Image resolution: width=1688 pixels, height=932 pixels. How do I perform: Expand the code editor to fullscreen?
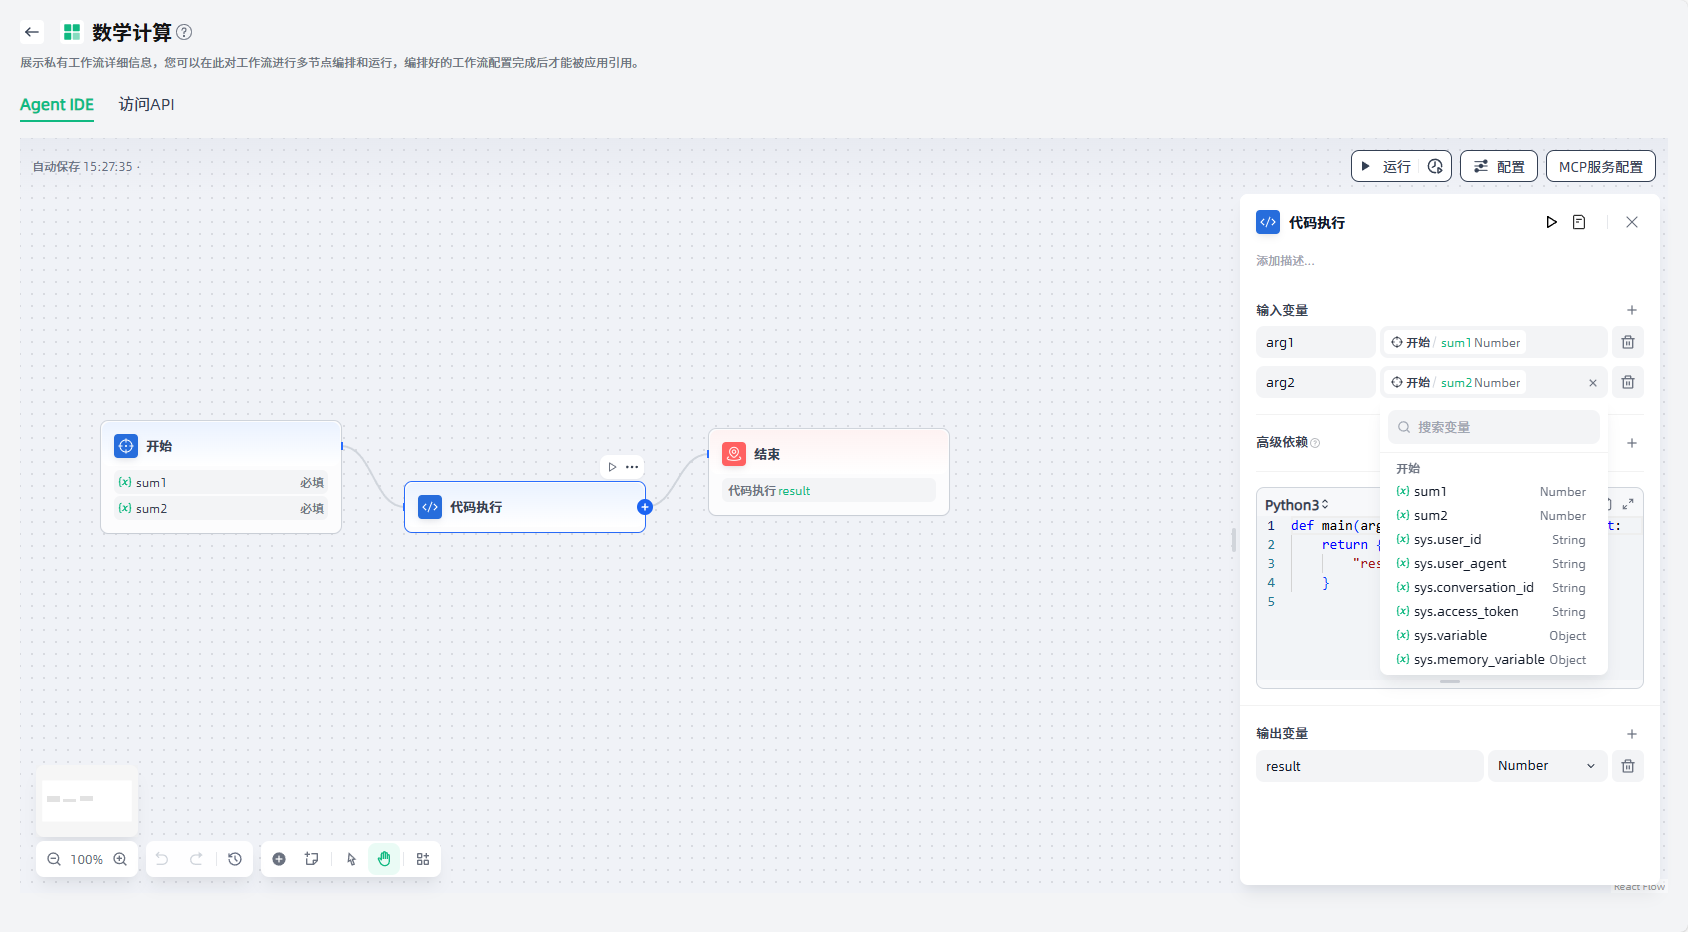(x=1628, y=504)
